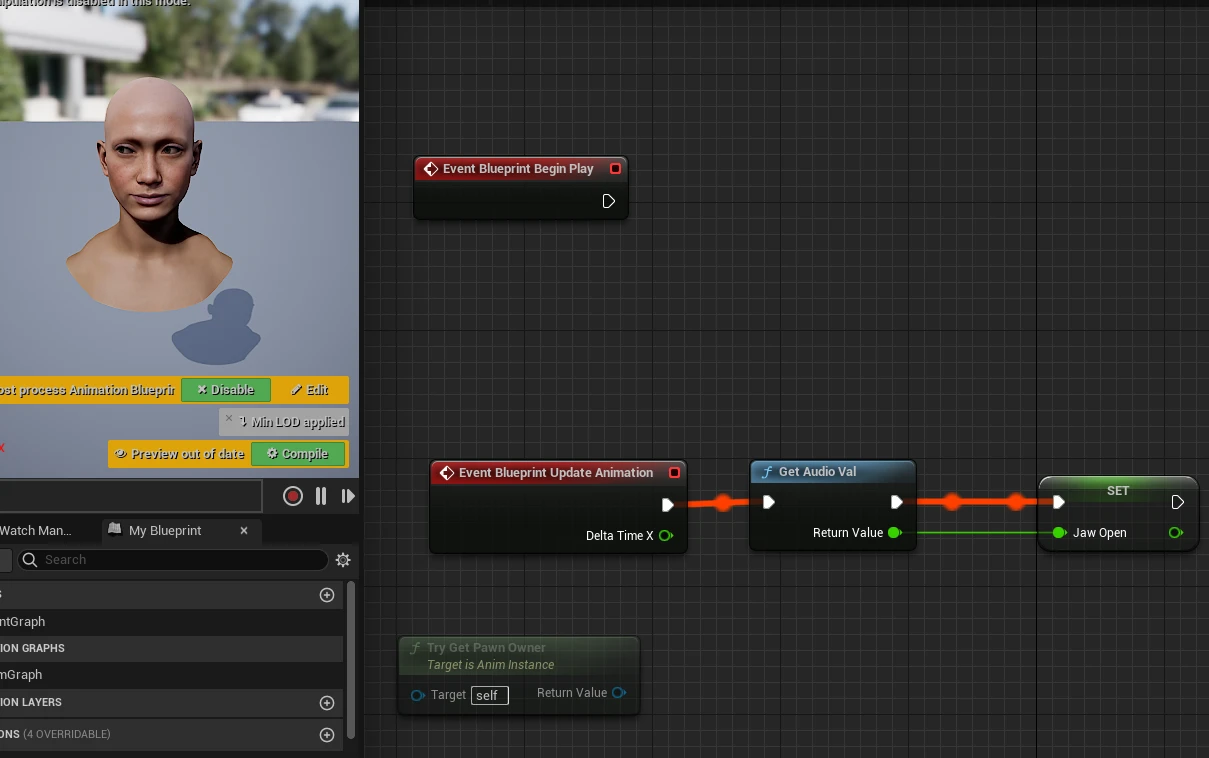Compile the out-of-date preview

pos(298,454)
